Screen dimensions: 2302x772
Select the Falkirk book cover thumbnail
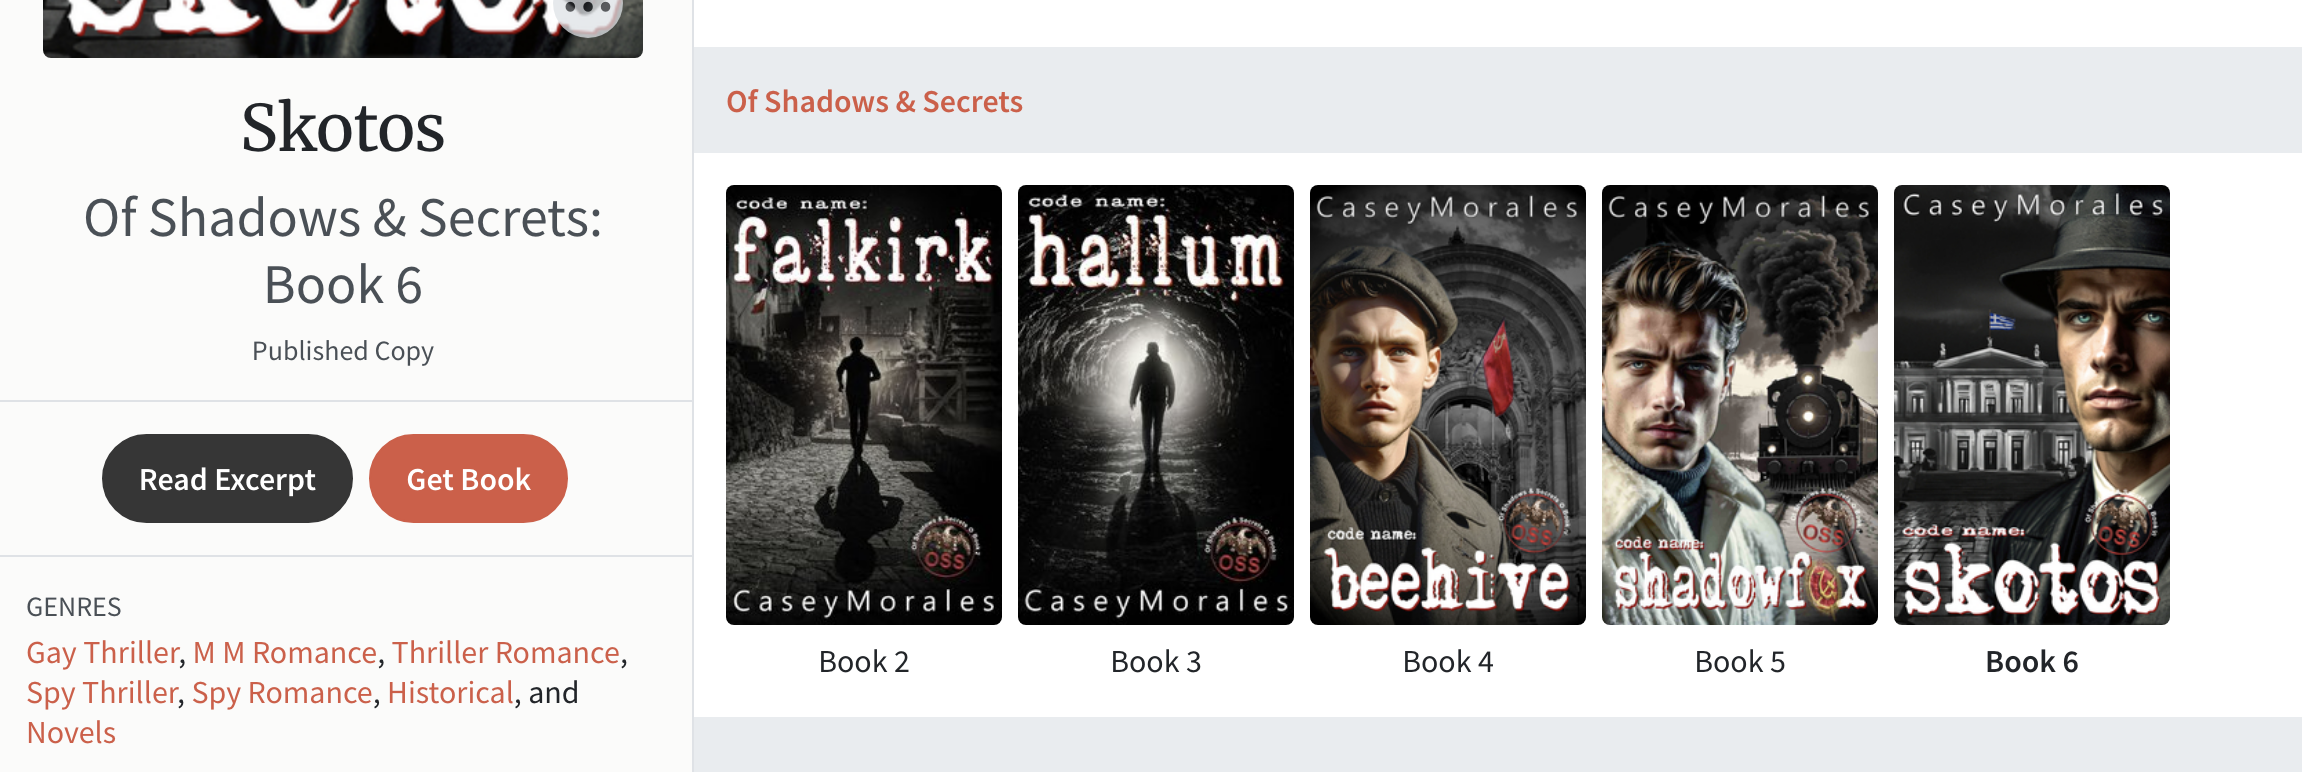(864, 405)
